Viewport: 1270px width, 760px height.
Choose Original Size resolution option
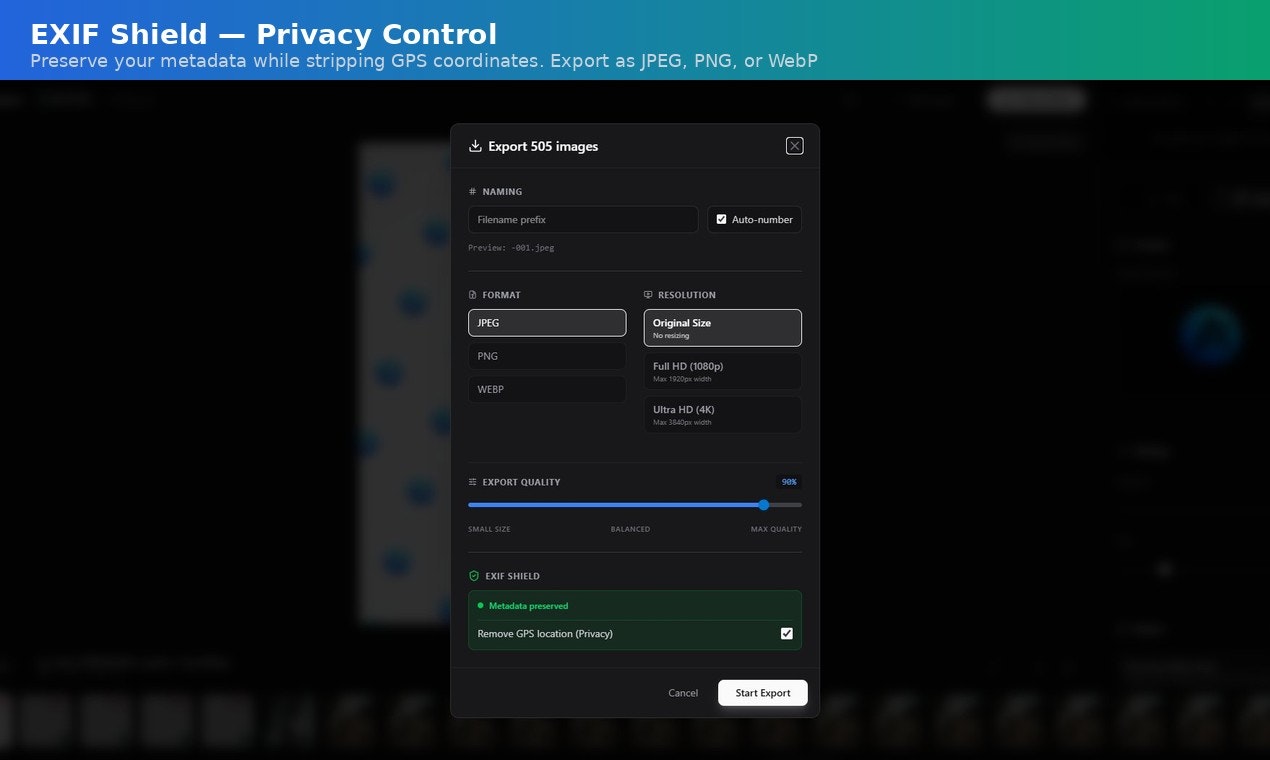[x=723, y=328]
